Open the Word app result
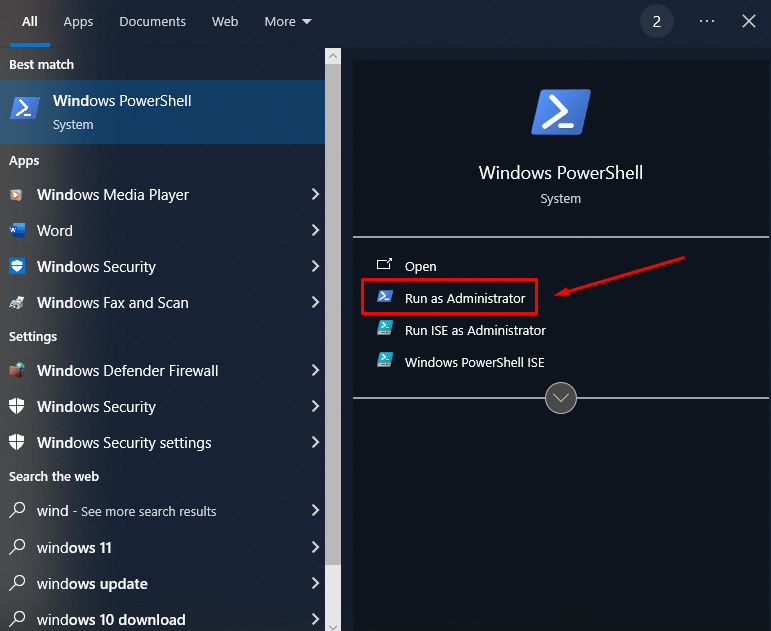Viewport: 771px width, 631px height. click(162, 231)
